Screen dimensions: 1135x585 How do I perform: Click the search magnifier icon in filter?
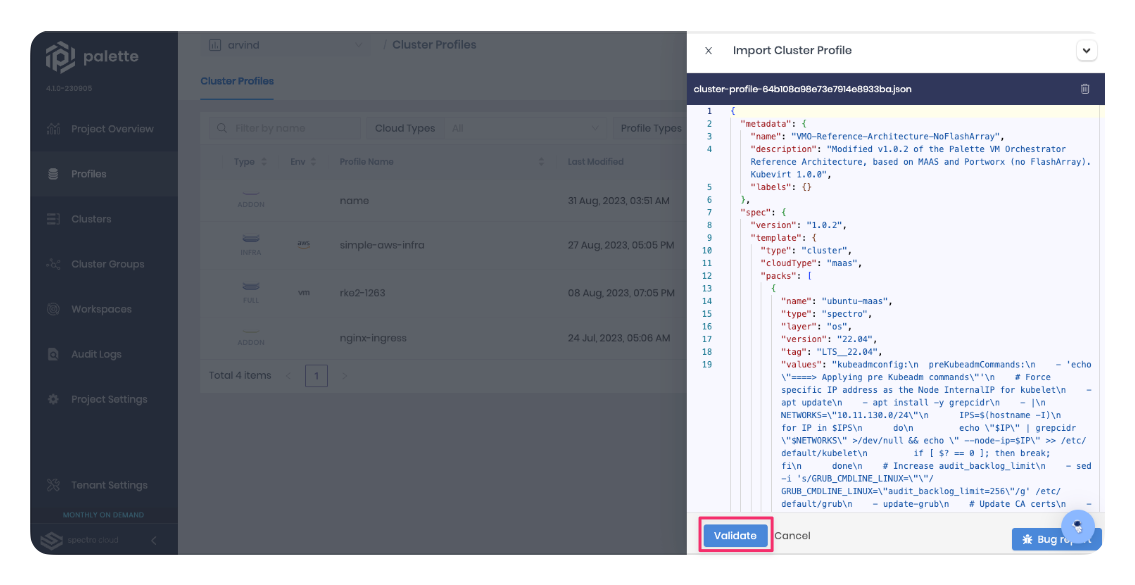[x=221, y=128]
